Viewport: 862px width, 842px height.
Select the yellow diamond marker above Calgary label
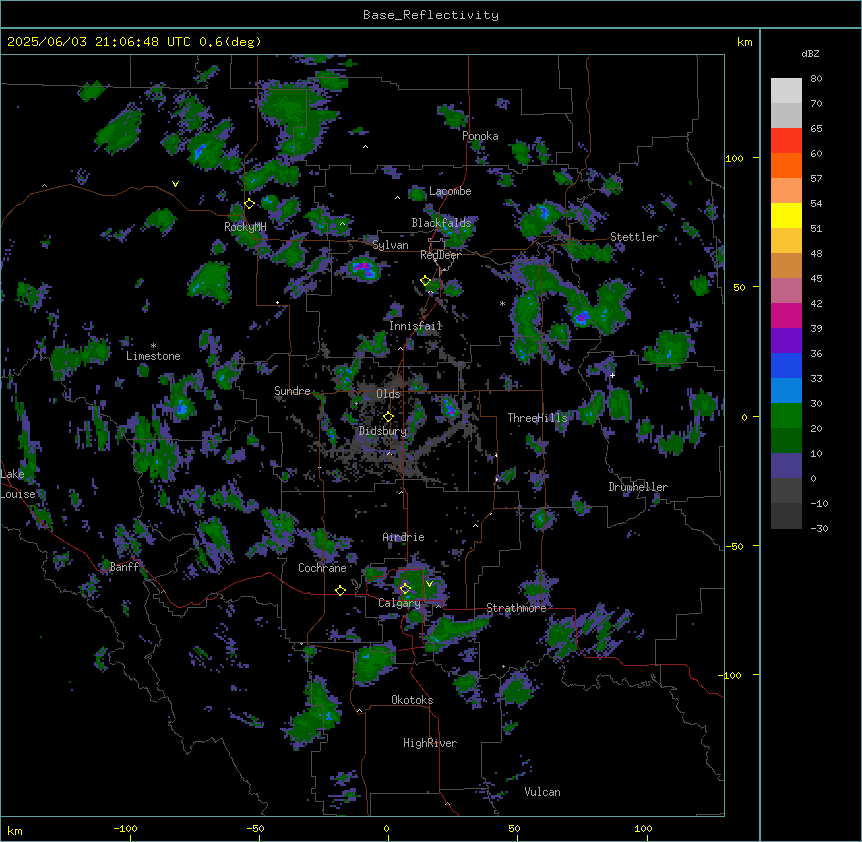(405, 589)
